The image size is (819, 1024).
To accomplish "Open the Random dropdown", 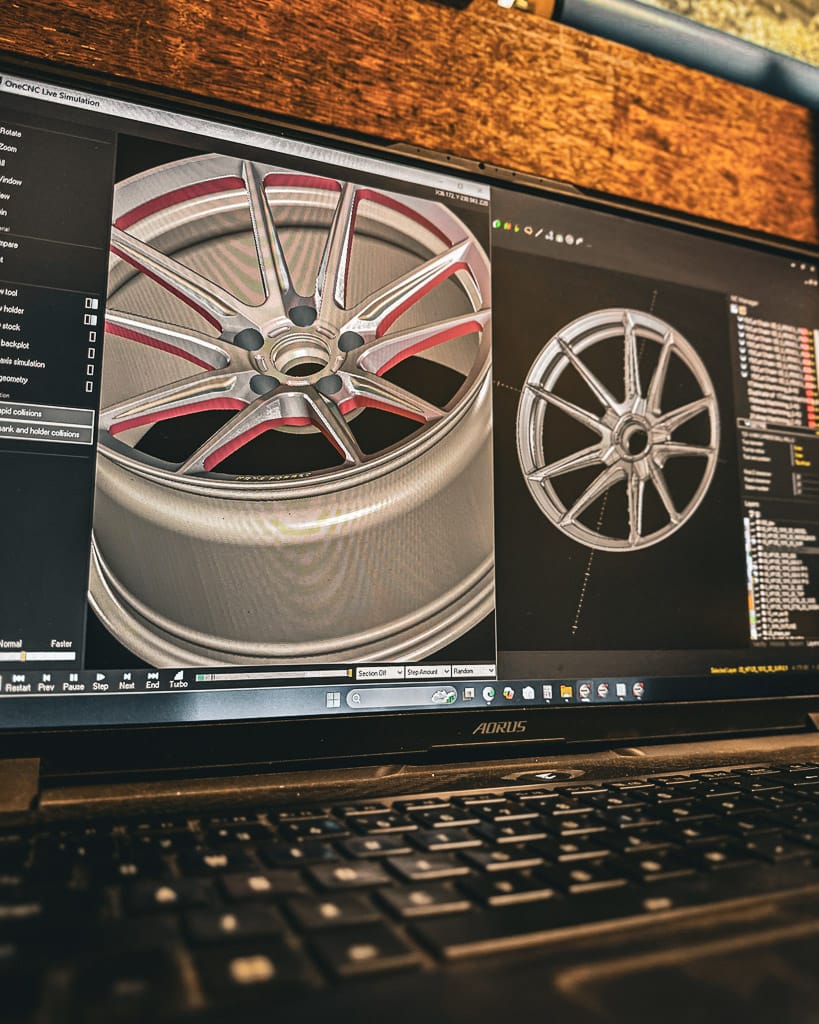I will pos(472,671).
